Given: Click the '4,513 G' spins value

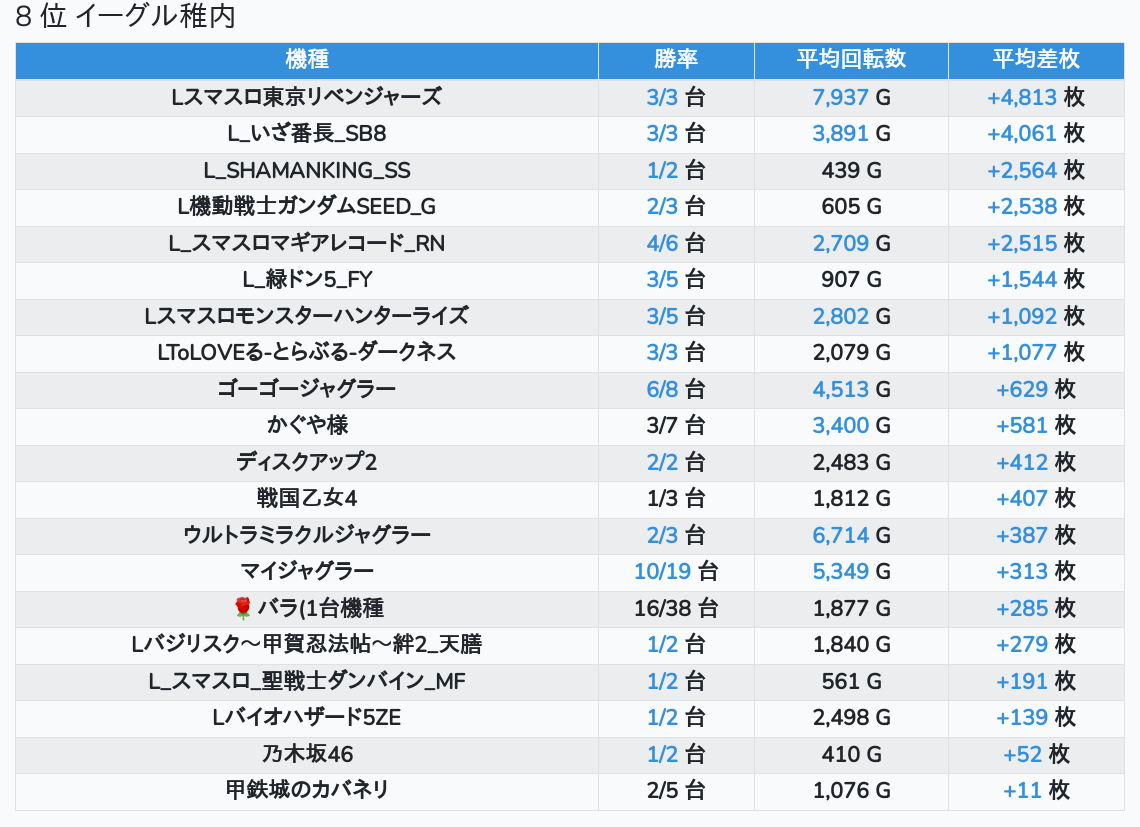Looking at the screenshot, I should 851,389.
